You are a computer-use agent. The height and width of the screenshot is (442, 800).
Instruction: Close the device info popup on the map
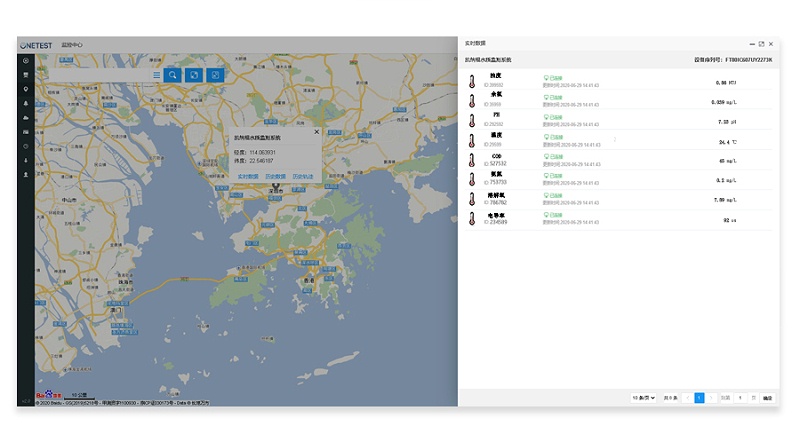click(316, 132)
